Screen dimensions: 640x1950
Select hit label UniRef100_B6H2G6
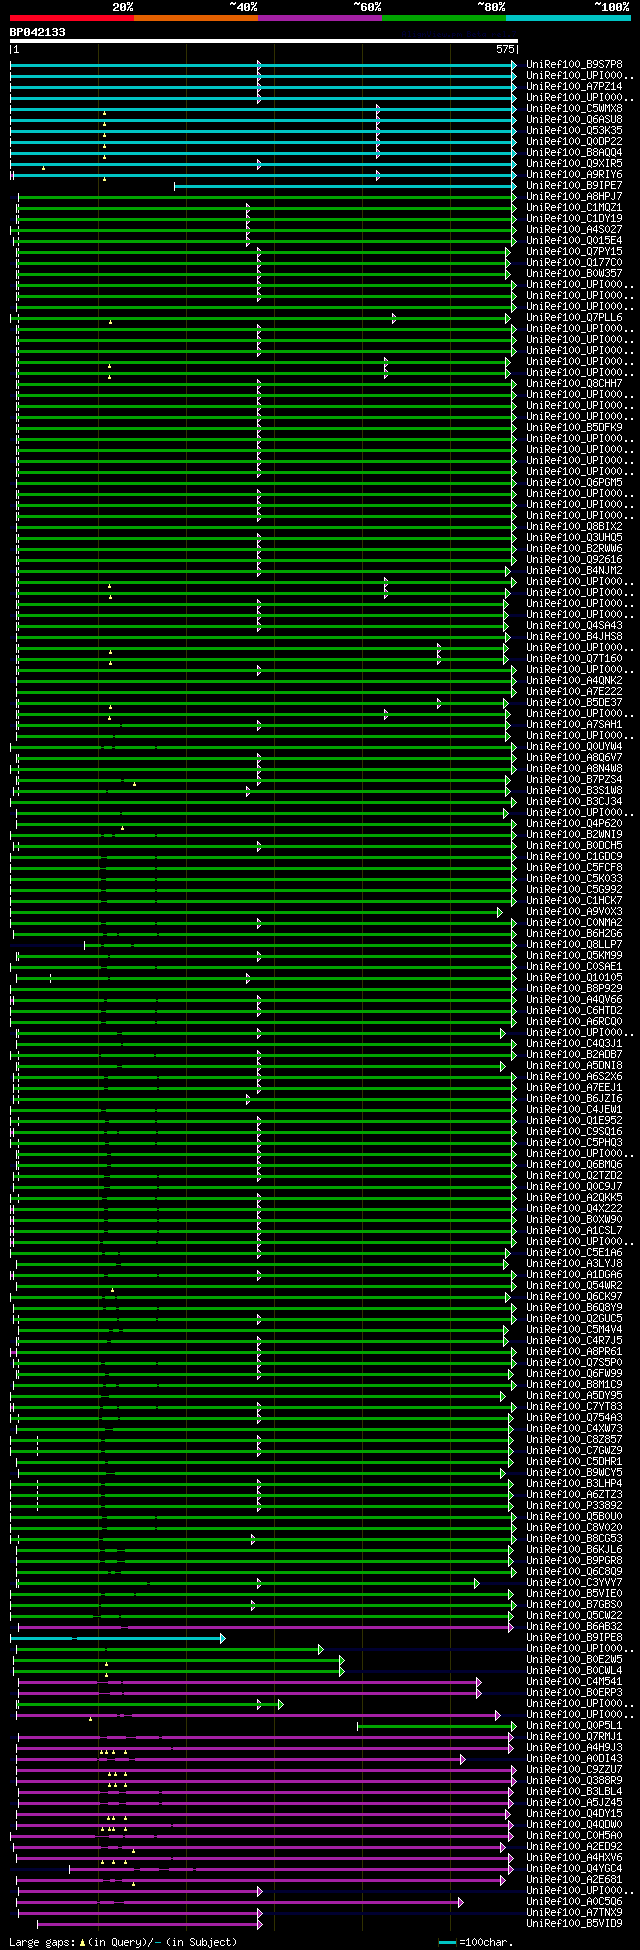point(574,934)
